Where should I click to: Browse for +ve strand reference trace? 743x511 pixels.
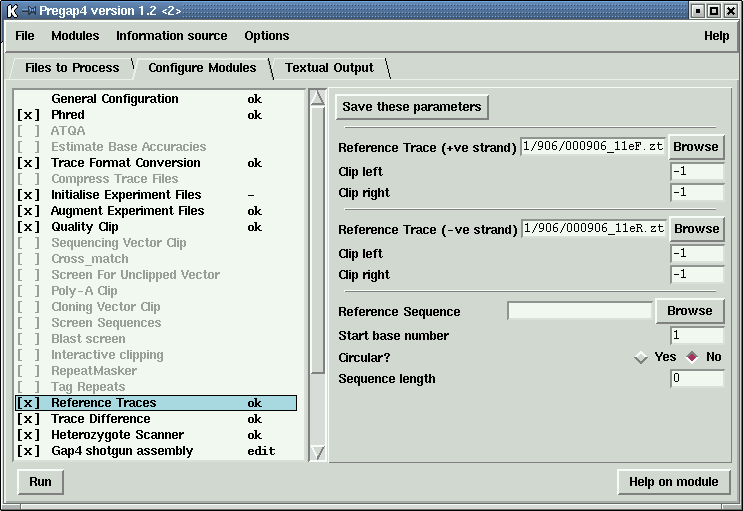tap(695, 147)
